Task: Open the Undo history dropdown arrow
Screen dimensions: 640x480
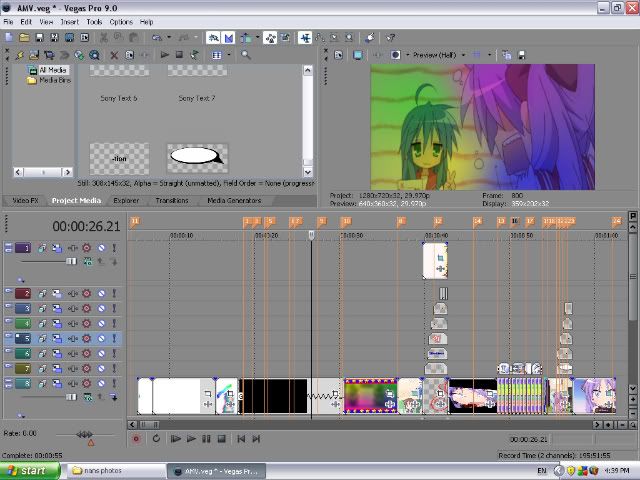Action: click(169, 38)
